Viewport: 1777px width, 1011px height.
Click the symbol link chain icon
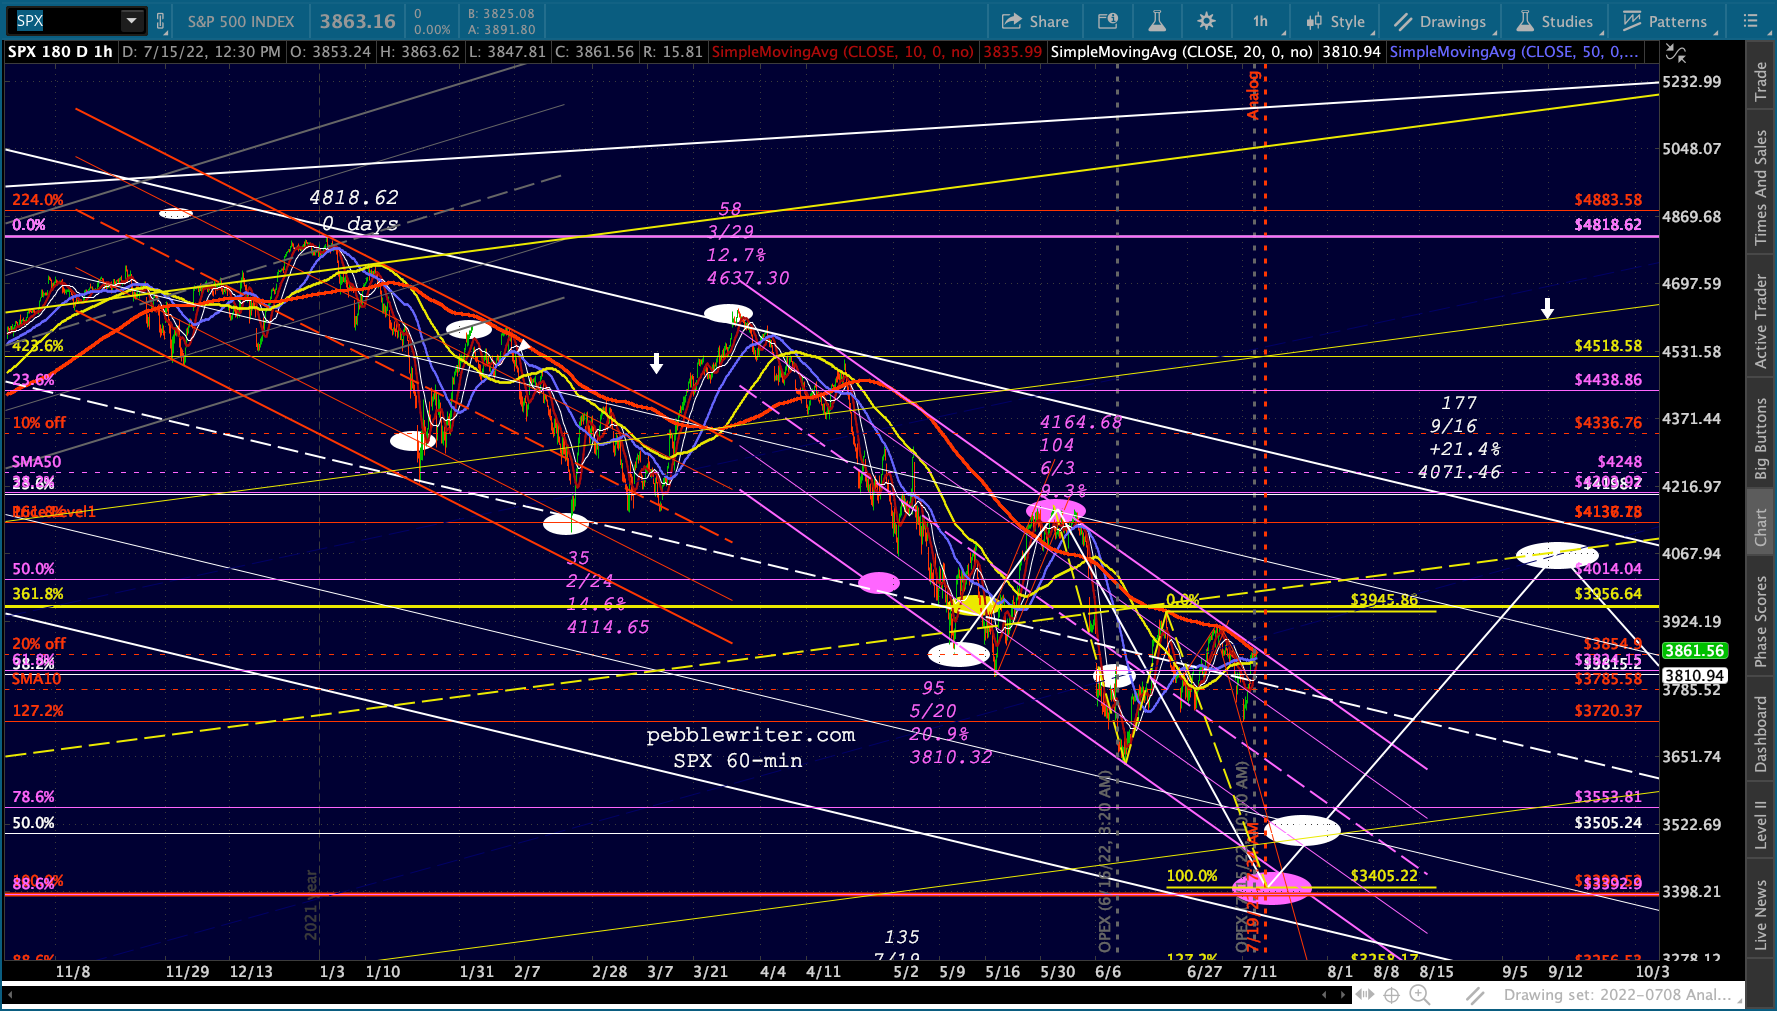click(x=160, y=21)
